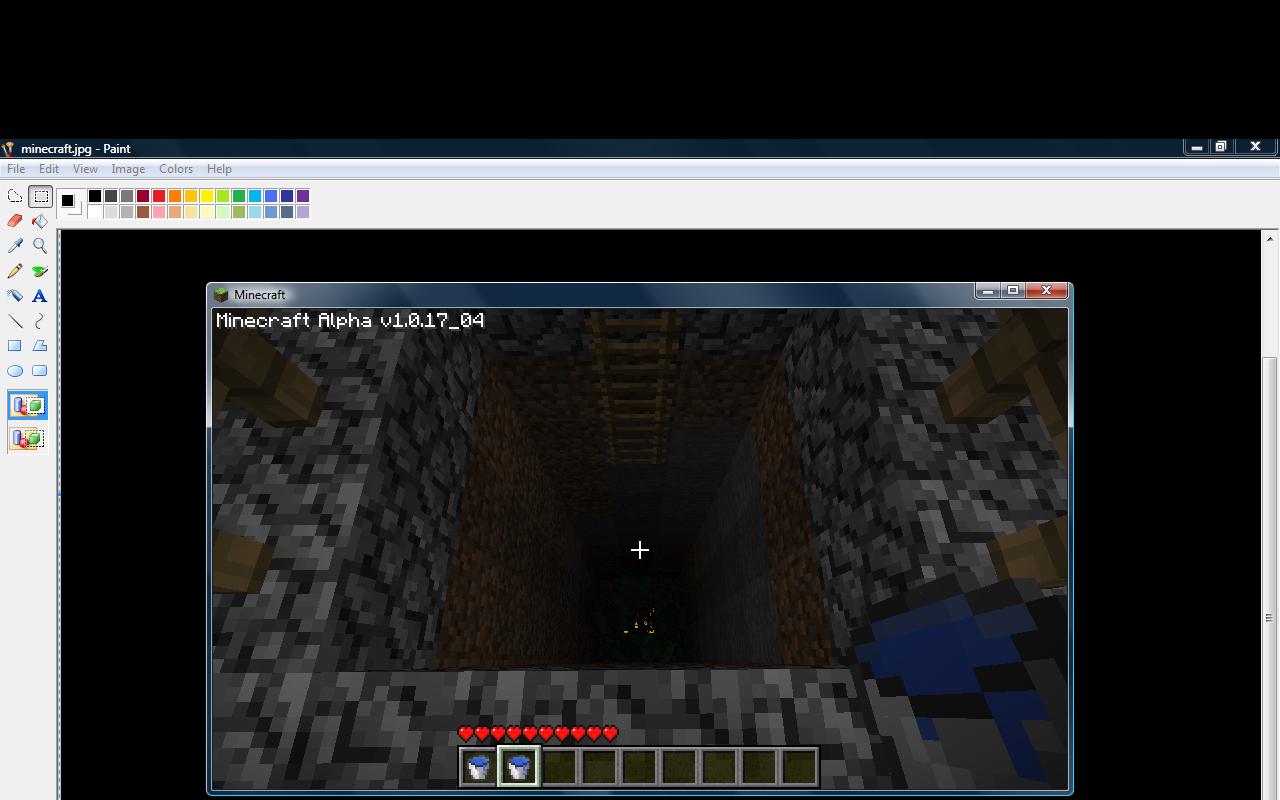Select the Brush tool
The image size is (1280, 800).
[40, 271]
